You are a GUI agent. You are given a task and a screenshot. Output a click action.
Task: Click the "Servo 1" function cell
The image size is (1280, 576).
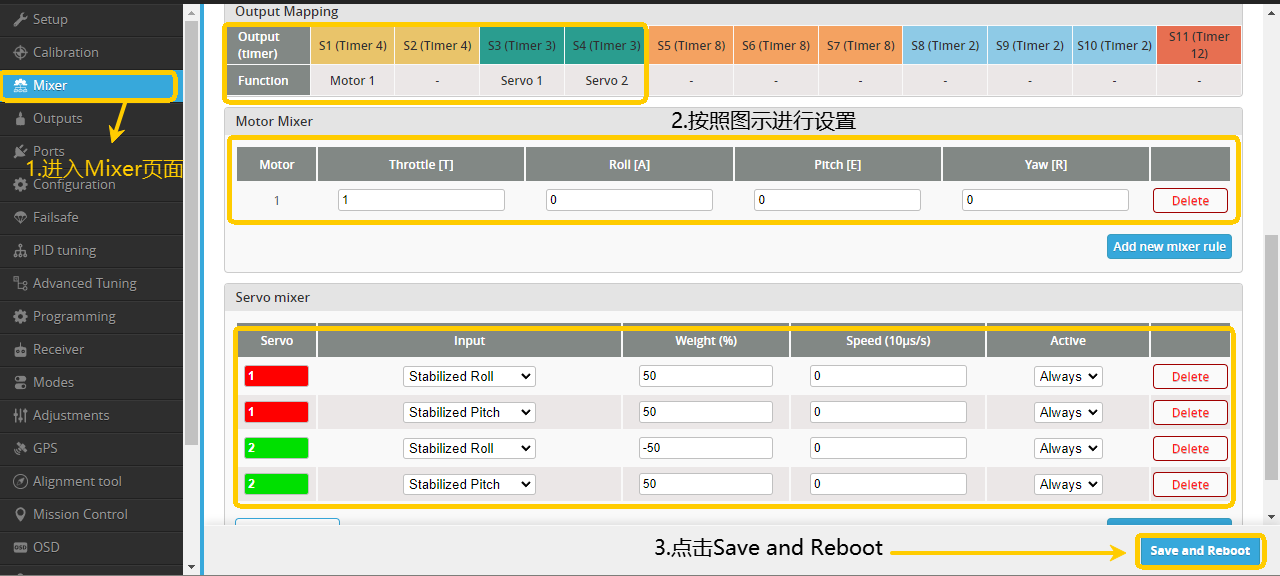coord(522,80)
